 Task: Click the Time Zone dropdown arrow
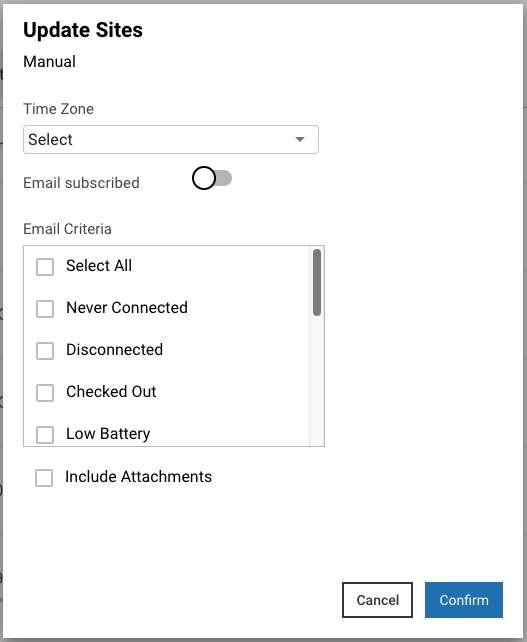[x=300, y=140]
